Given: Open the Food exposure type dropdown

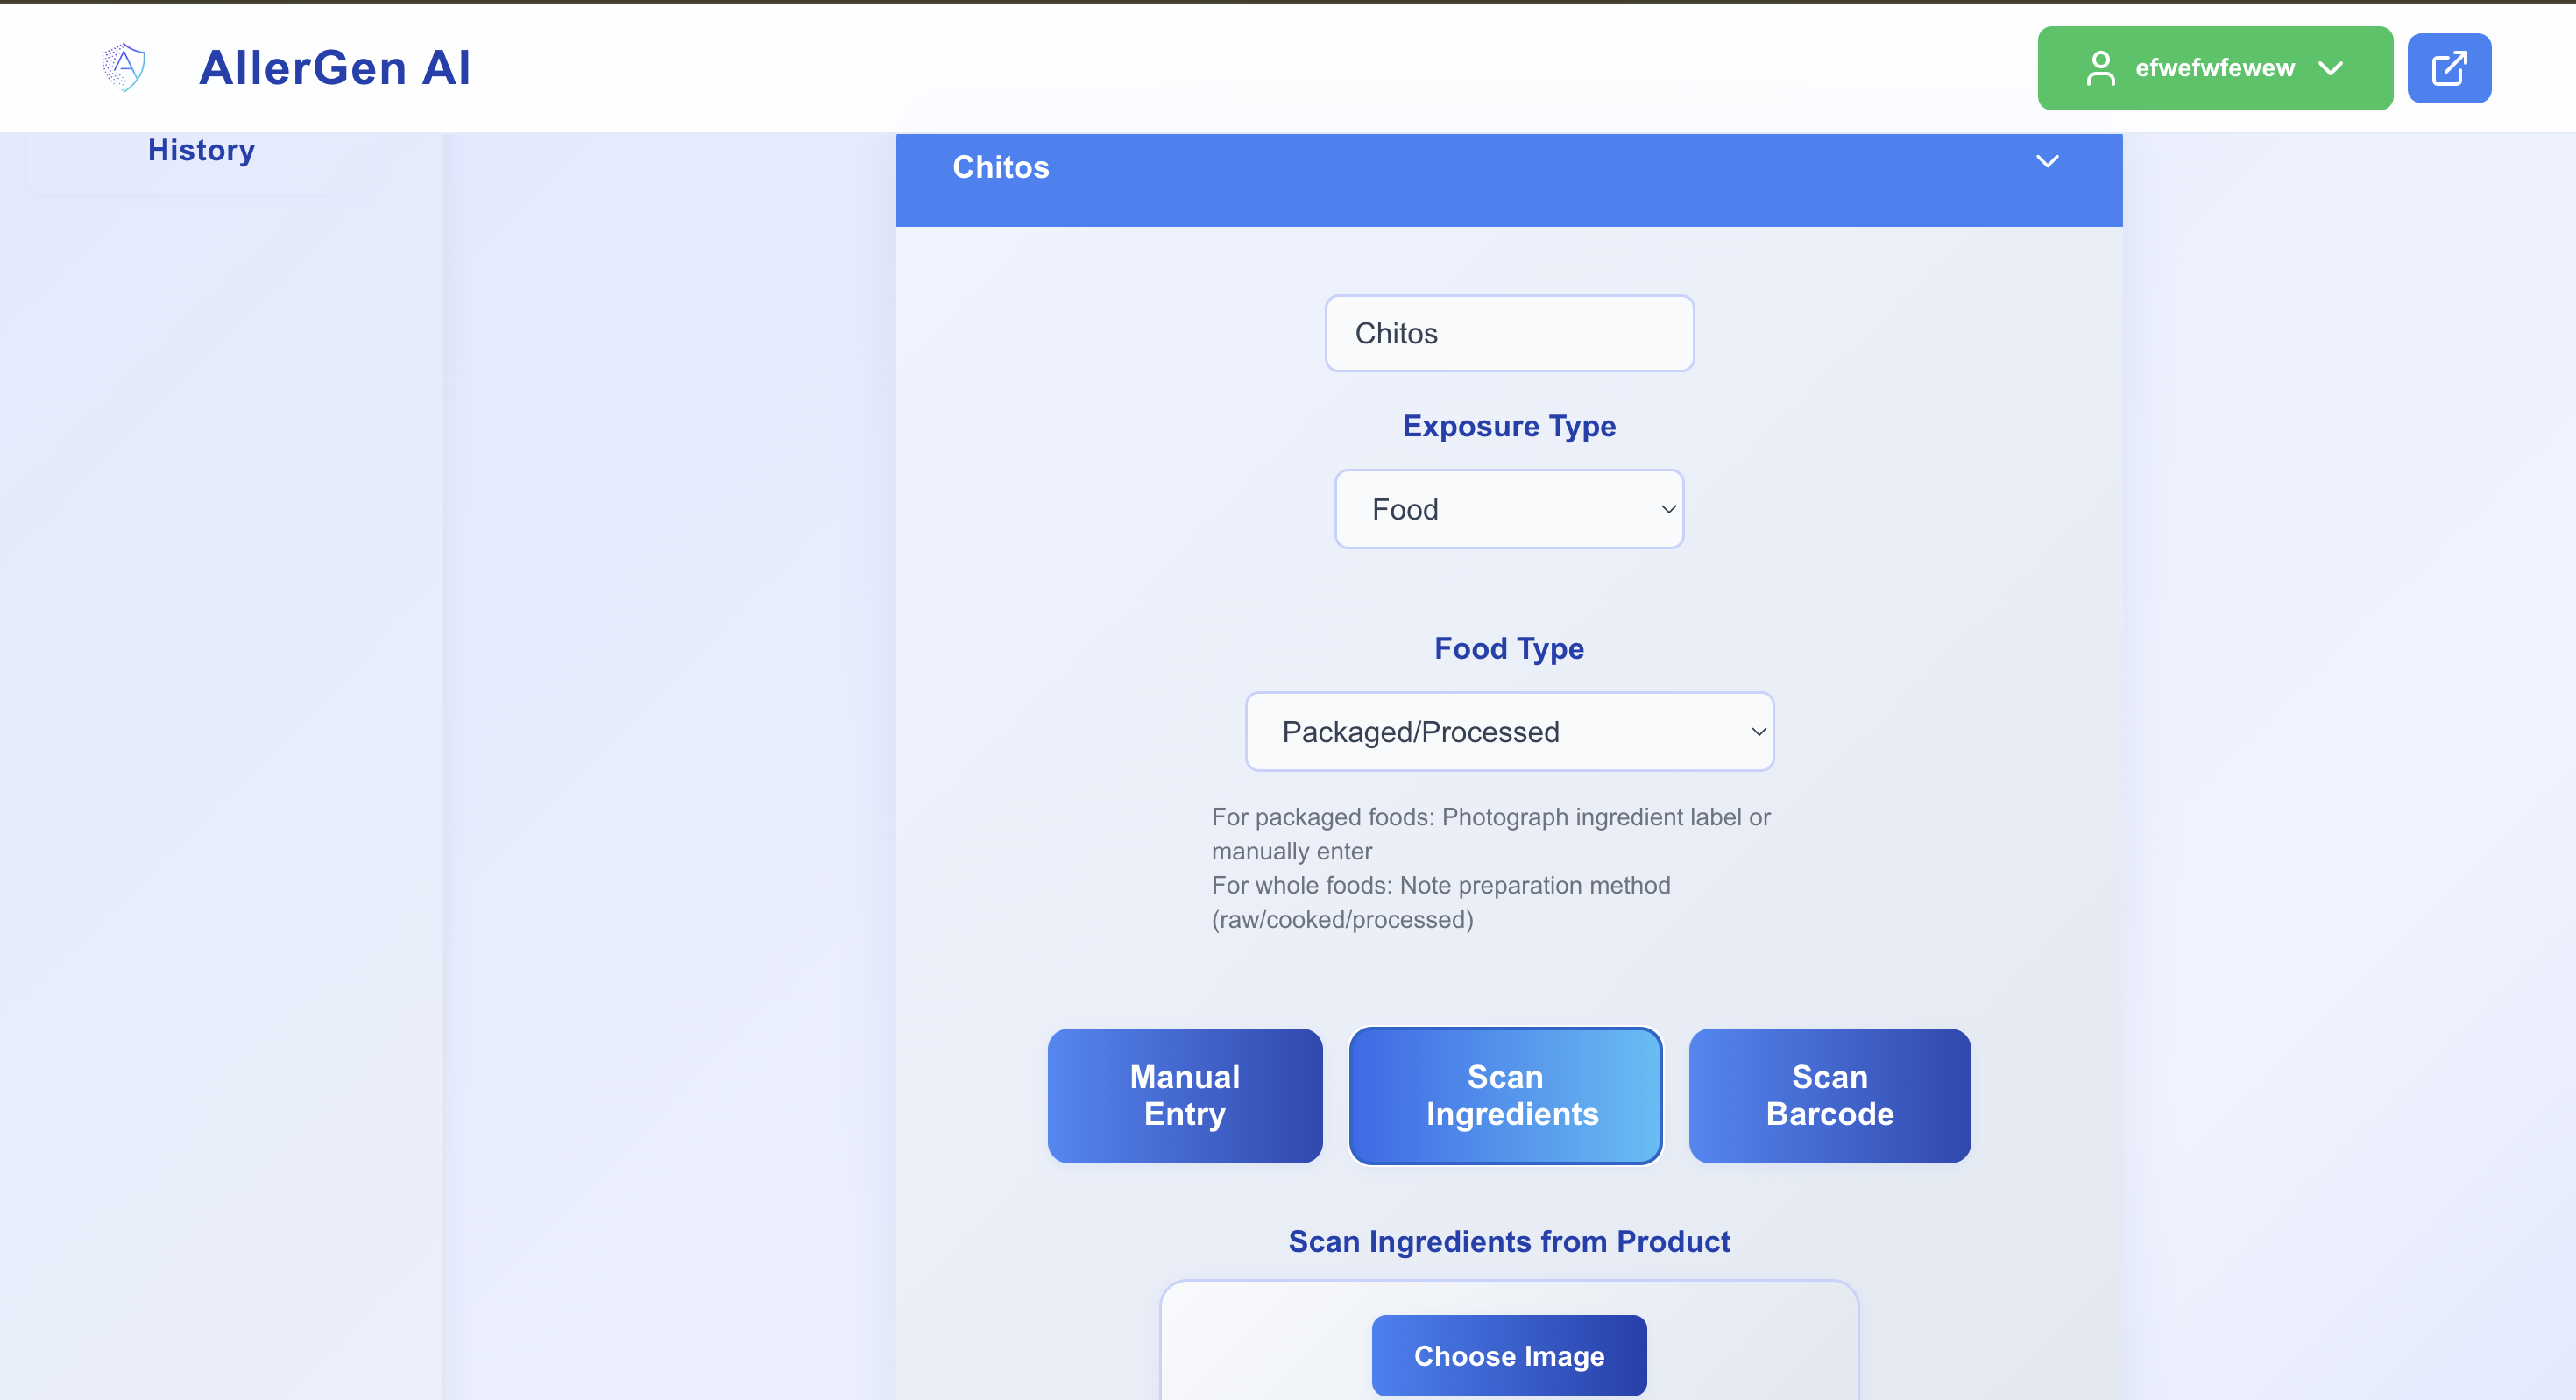Looking at the screenshot, I should 1508,509.
